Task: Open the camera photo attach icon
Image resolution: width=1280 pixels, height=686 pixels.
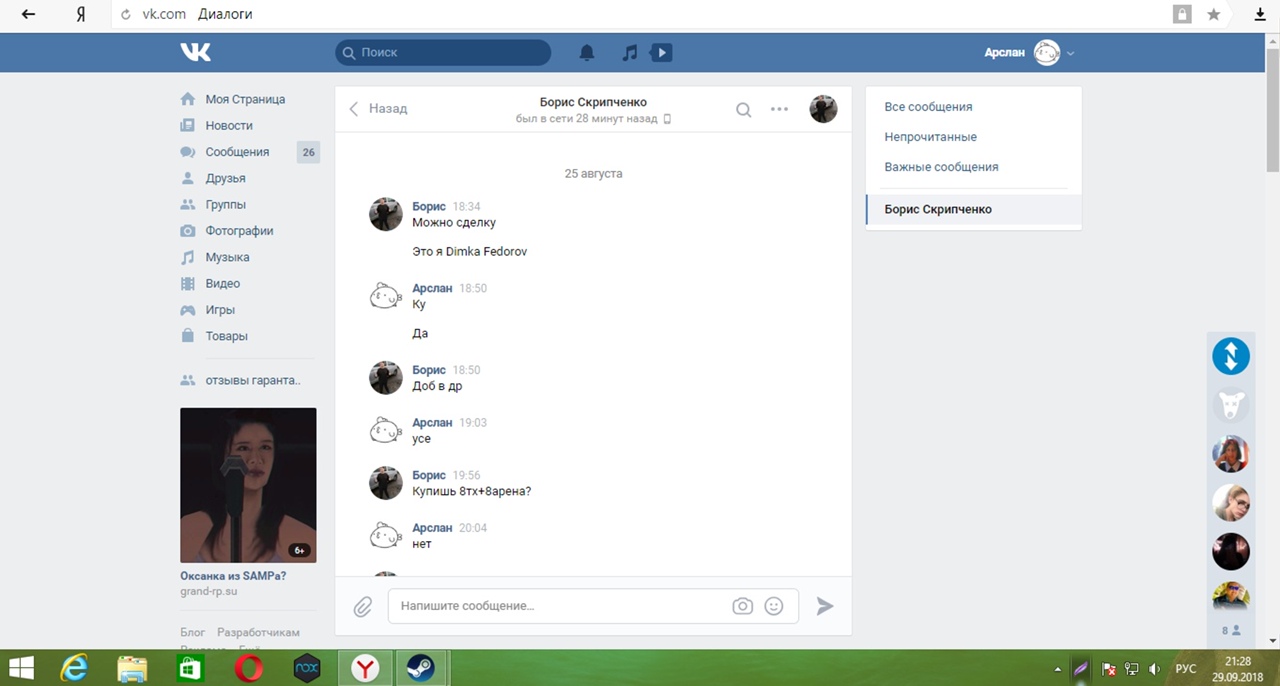Action: [742, 606]
